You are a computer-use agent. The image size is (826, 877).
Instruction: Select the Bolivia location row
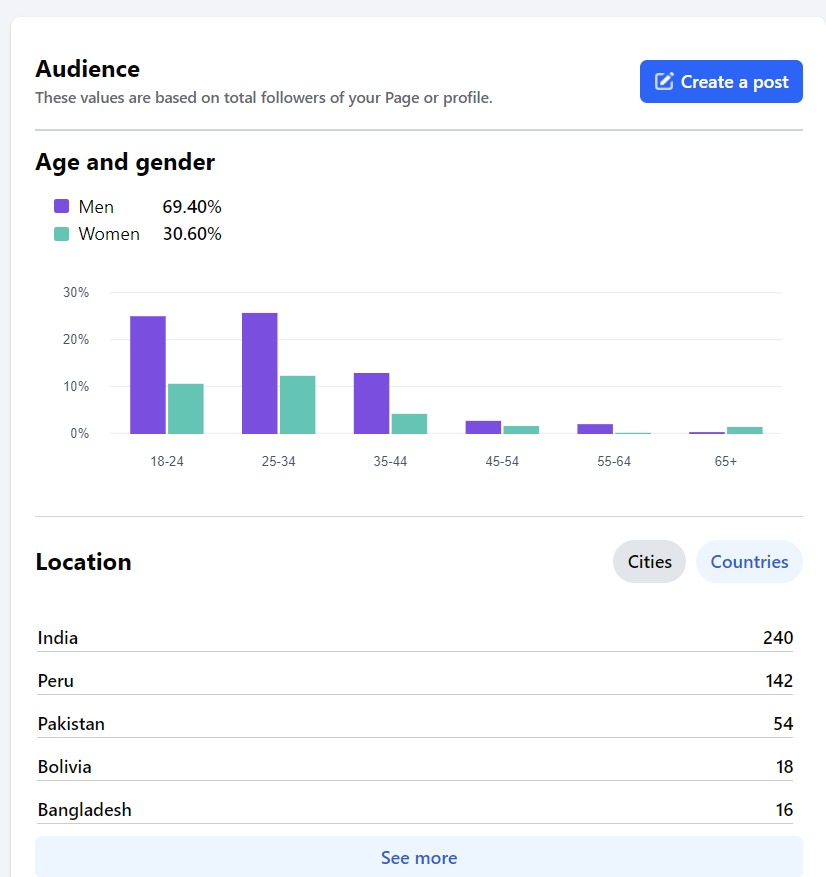[x=415, y=767]
